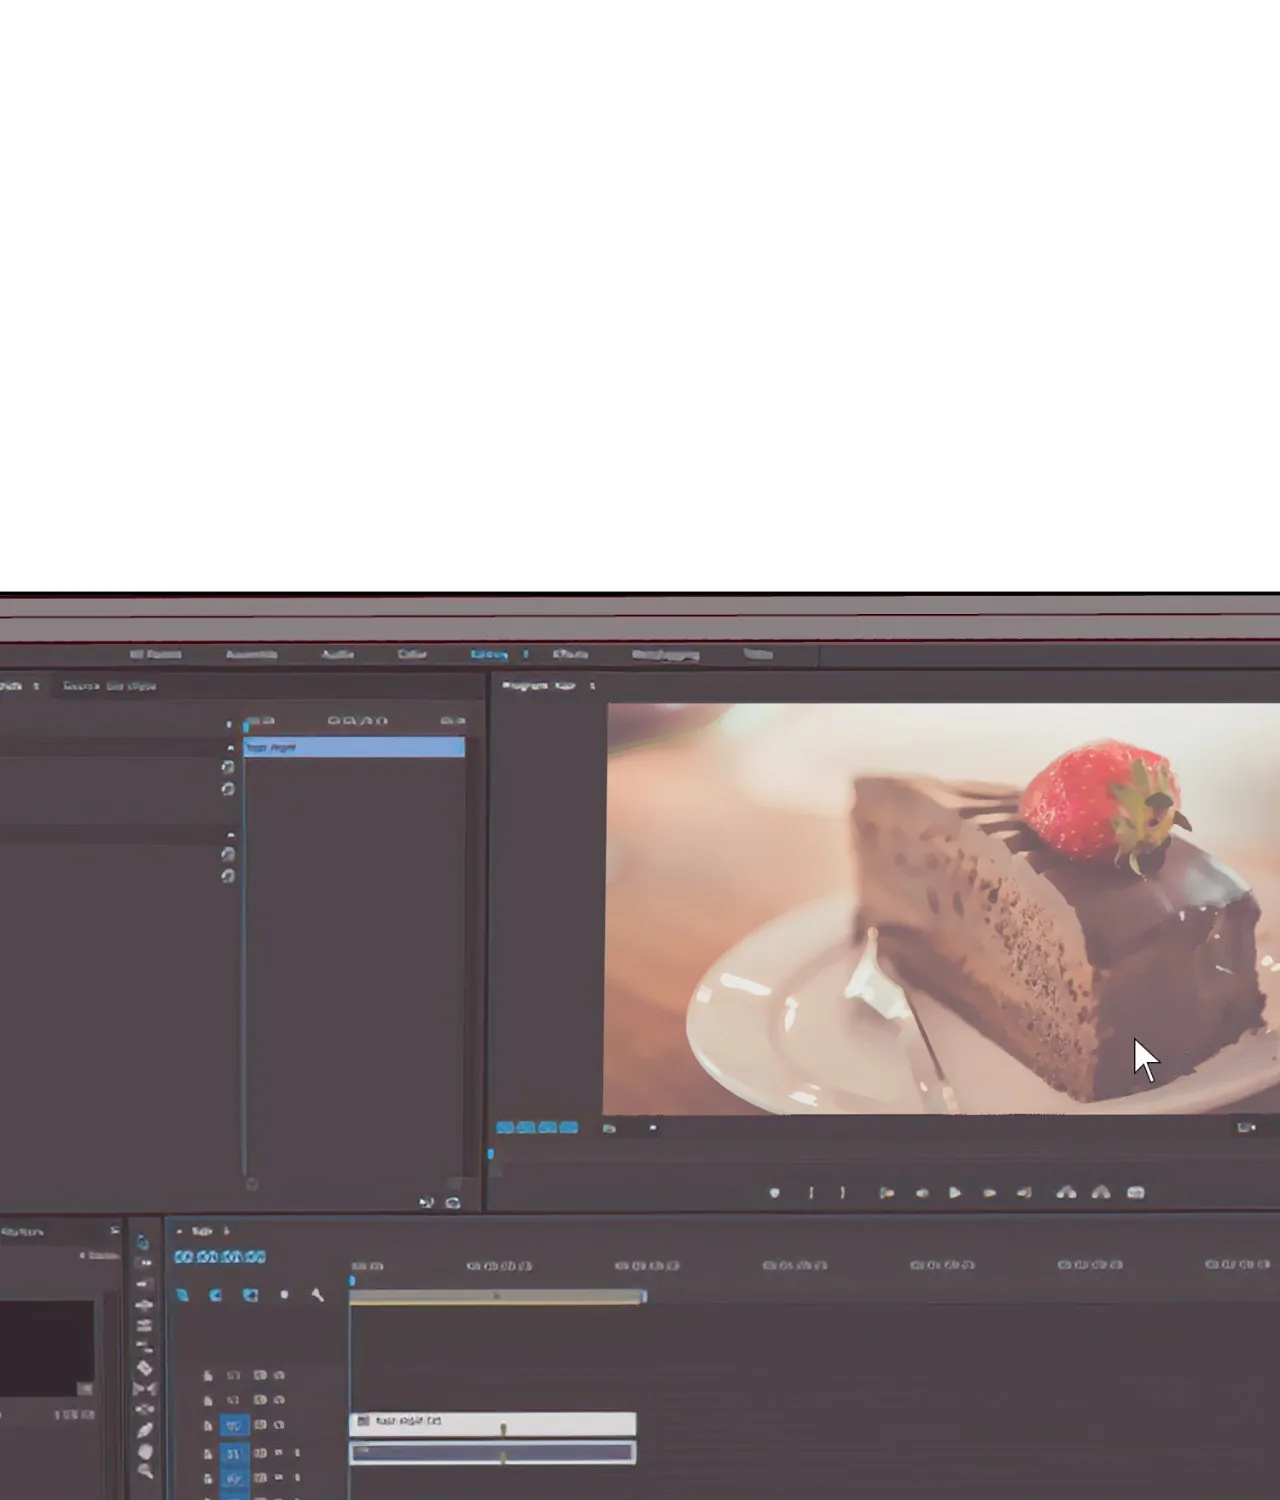Click the blue playhead timecode in the timeline
1280x1500 pixels.
click(x=220, y=1257)
